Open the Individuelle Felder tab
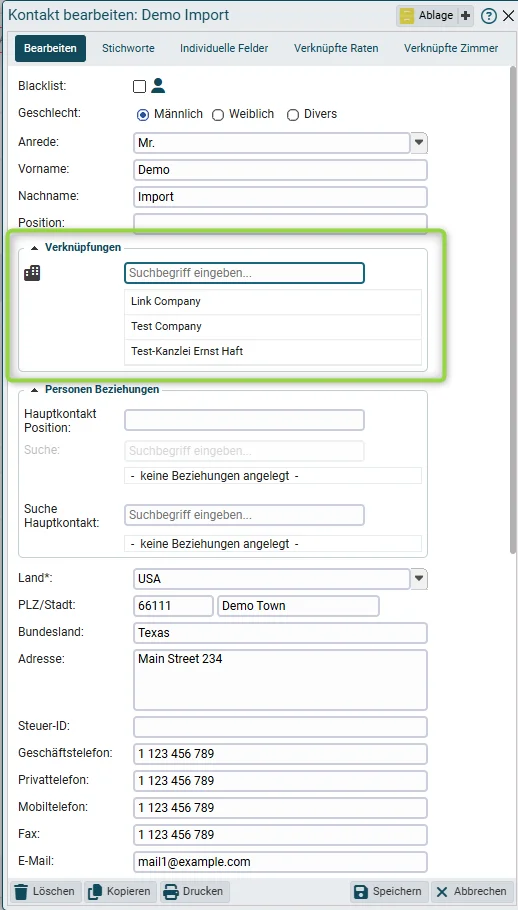Screen dimensions: 518x910 [x=224, y=48]
